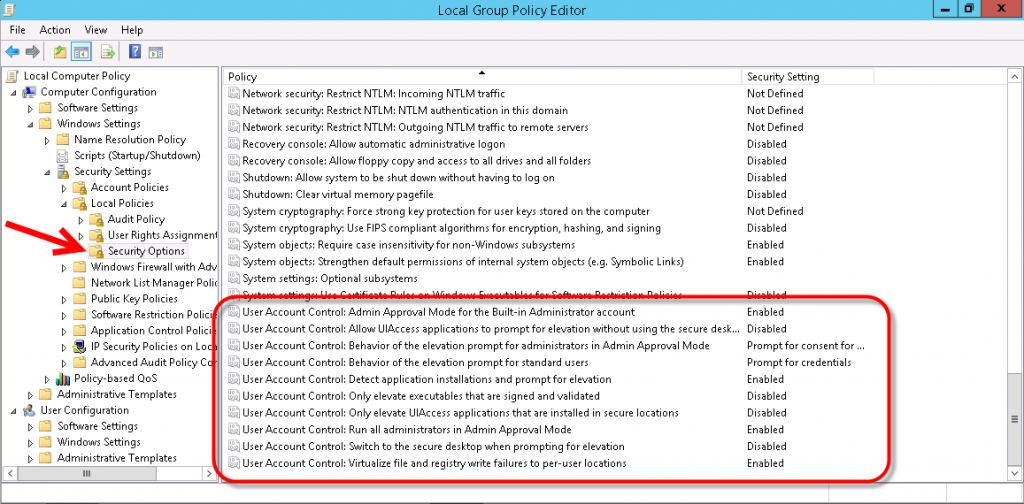
Task: Click the Security Settings server lock icon
Action: click(63, 172)
